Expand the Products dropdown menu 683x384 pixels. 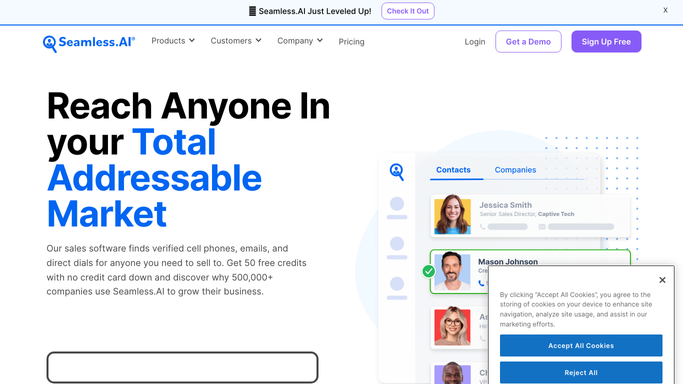point(173,41)
